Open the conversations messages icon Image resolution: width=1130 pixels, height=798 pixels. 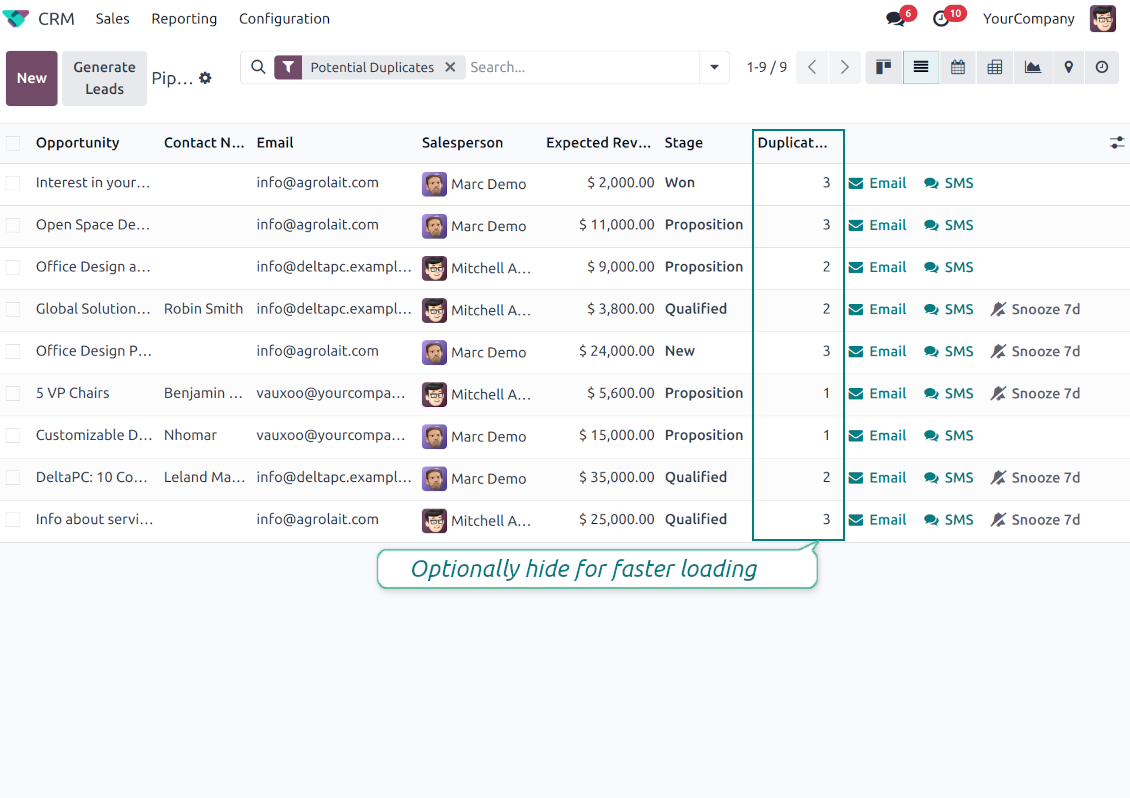point(895,19)
